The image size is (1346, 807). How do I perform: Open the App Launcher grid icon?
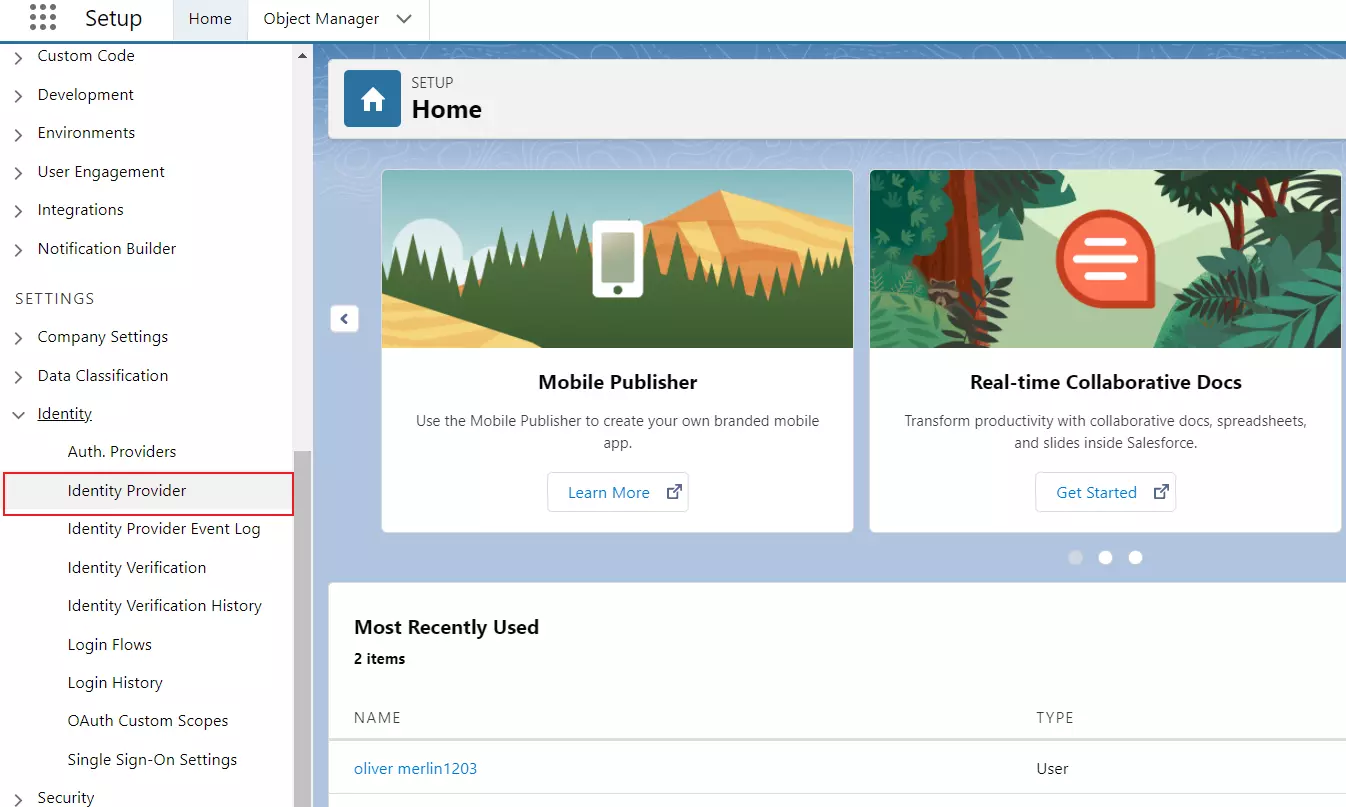(41, 17)
